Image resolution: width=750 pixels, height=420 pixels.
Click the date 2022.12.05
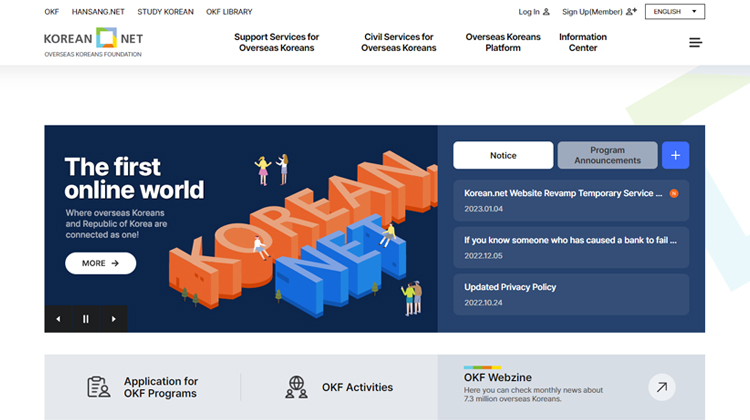click(483, 255)
